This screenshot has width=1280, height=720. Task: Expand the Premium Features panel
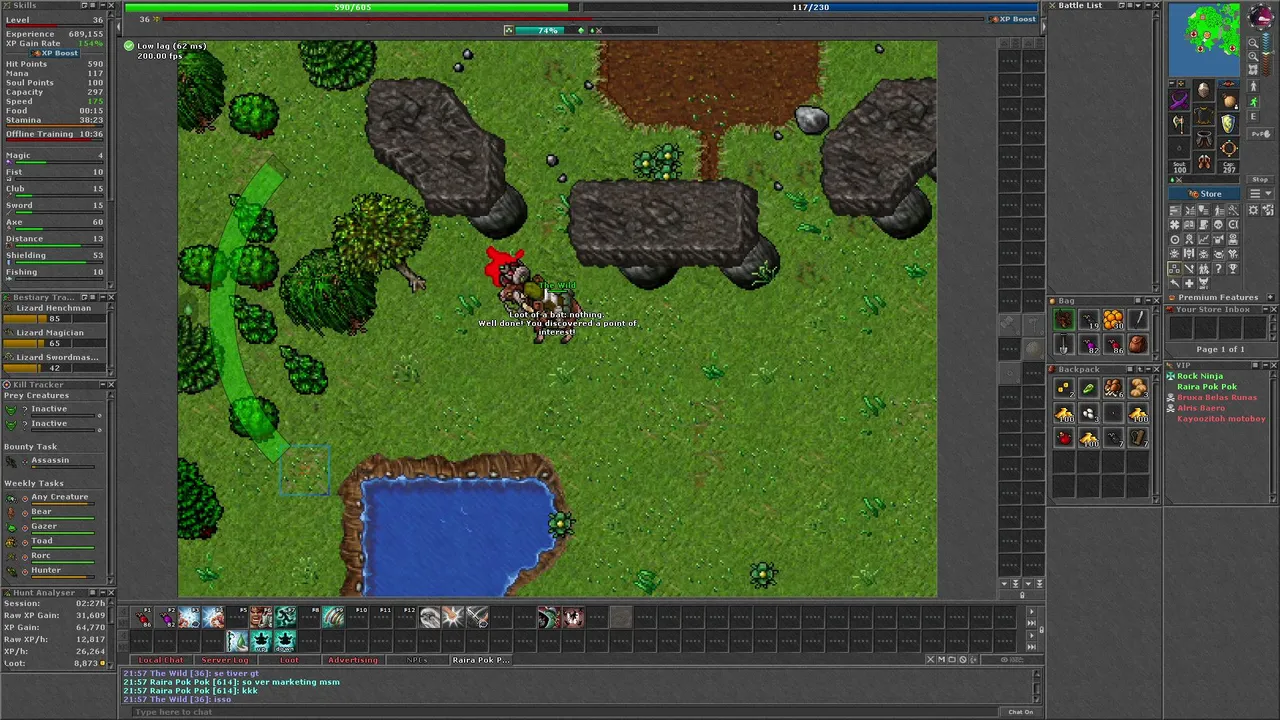(1269, 297)
